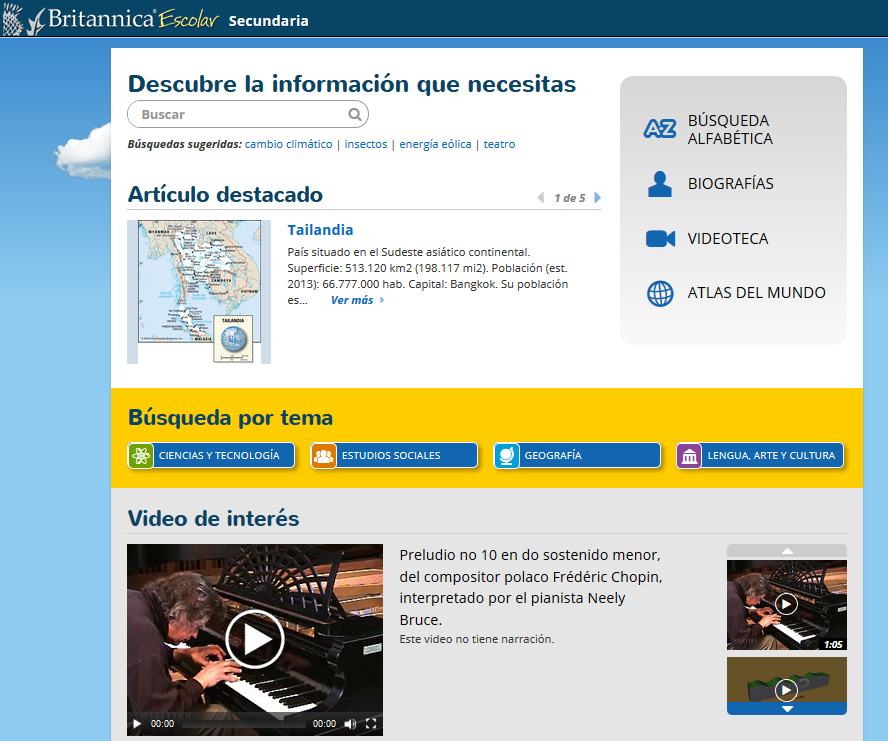Open Búsqueda Alfabética via AZ icon
This screenshot has height=741, width=888.
pos(660,129)
